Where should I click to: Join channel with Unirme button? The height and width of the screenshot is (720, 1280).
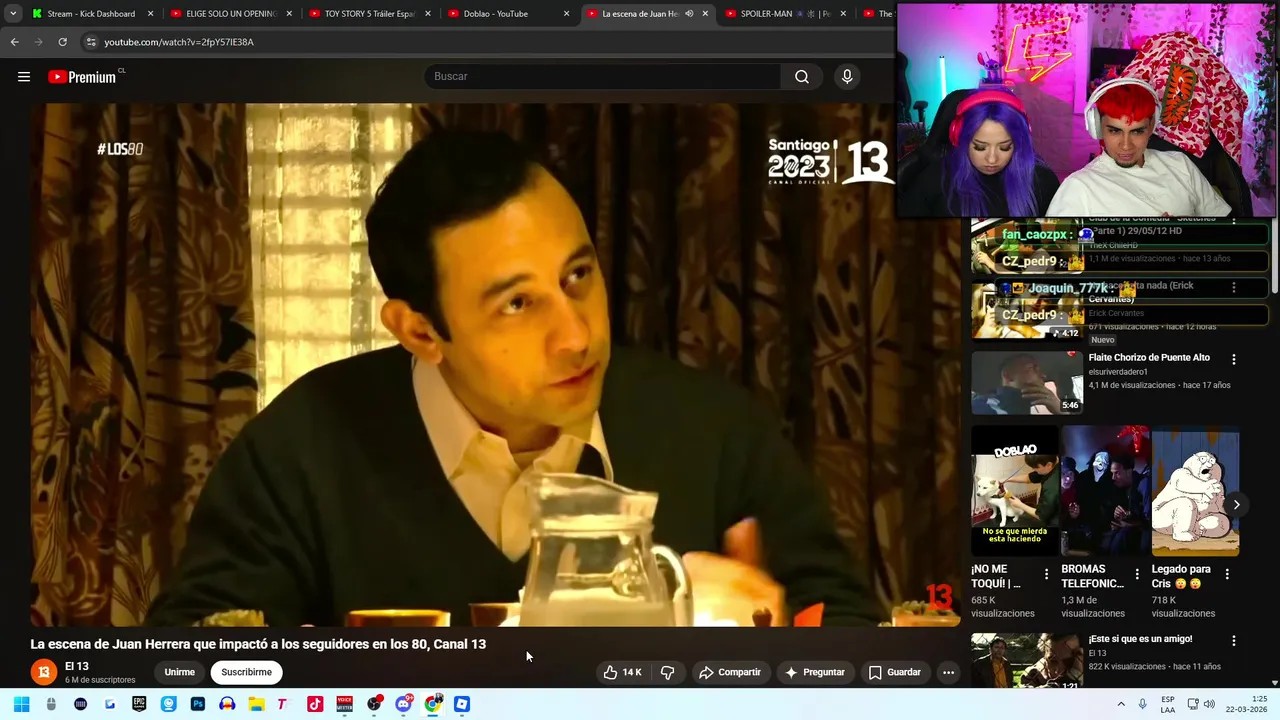(x=180, y=672)
